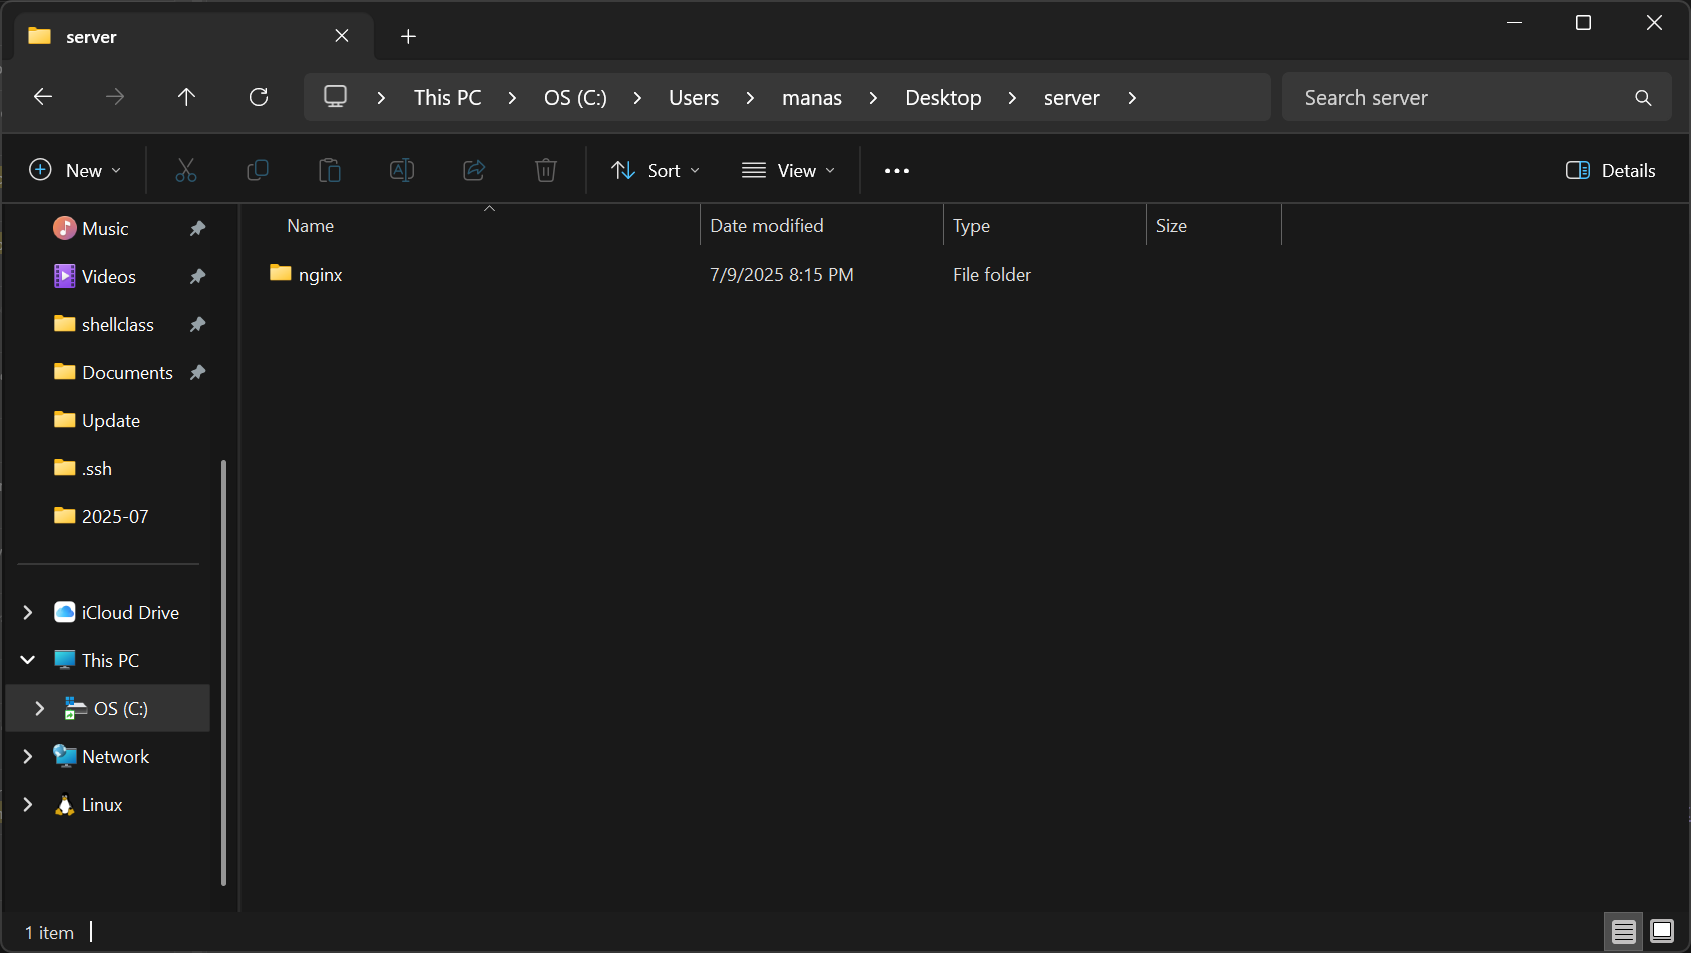The image size is (1691, 953).
Task: Unpin shellclass pin icon
Action: [x=197, y=324]
